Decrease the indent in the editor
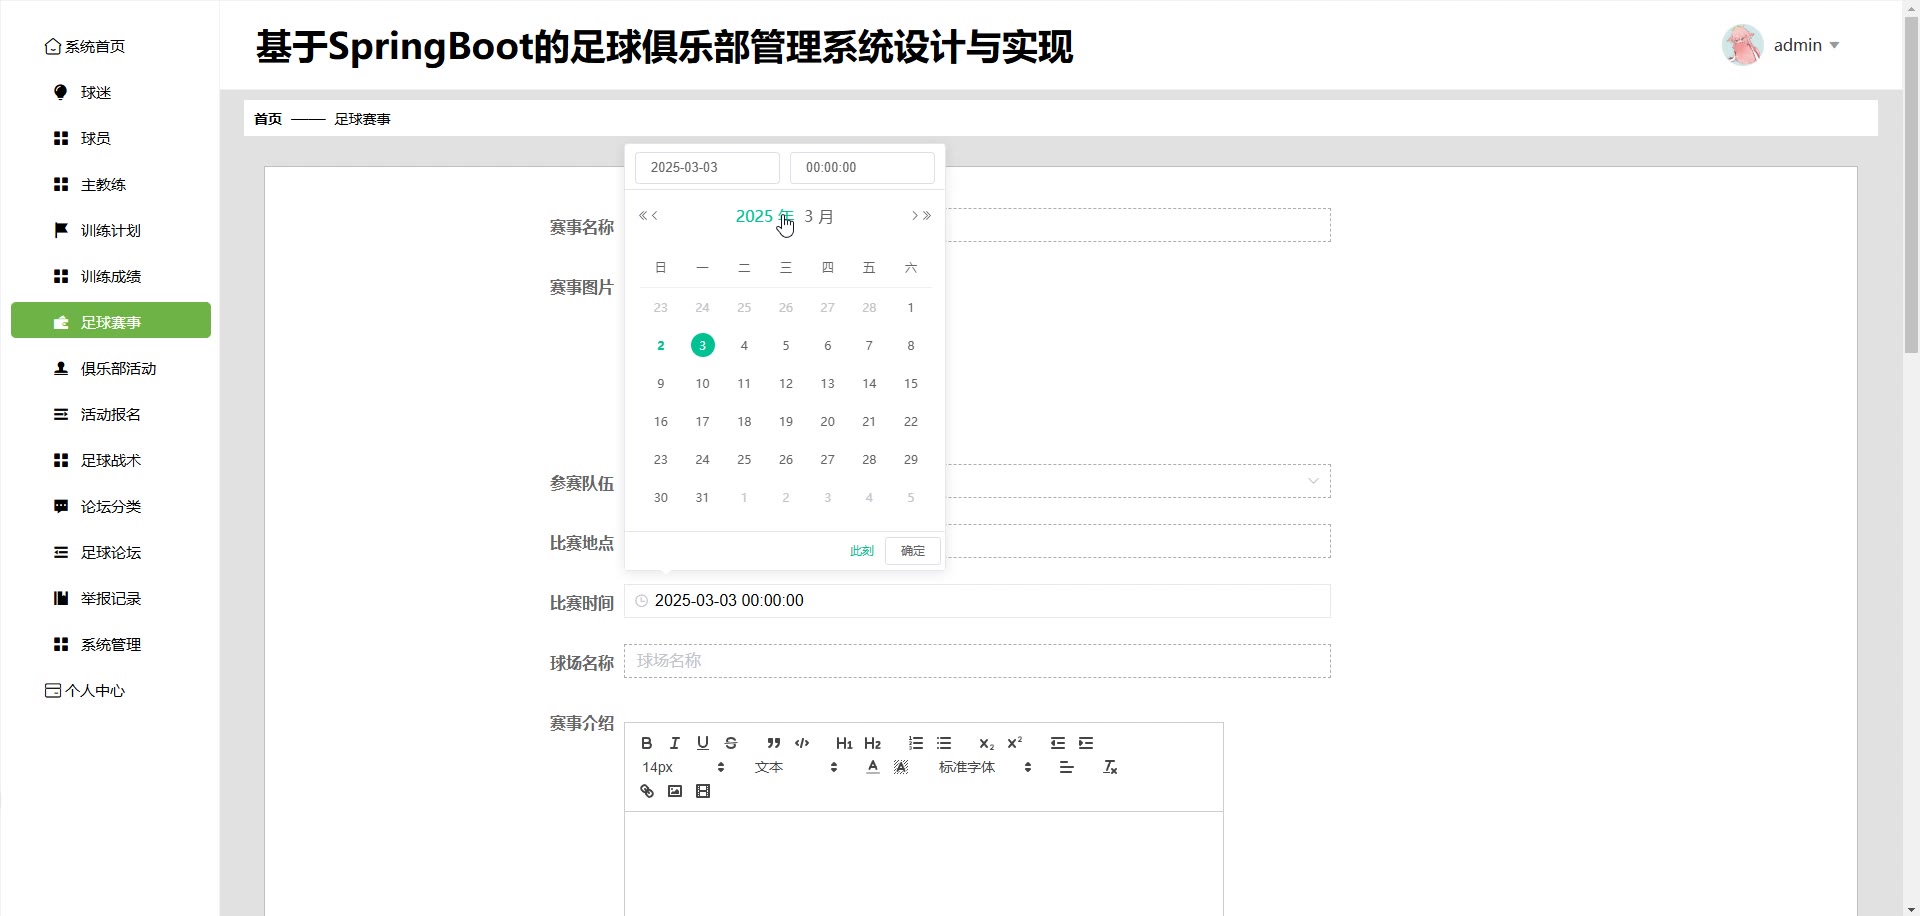The image size is (1920, 916). pos(1057,743)
